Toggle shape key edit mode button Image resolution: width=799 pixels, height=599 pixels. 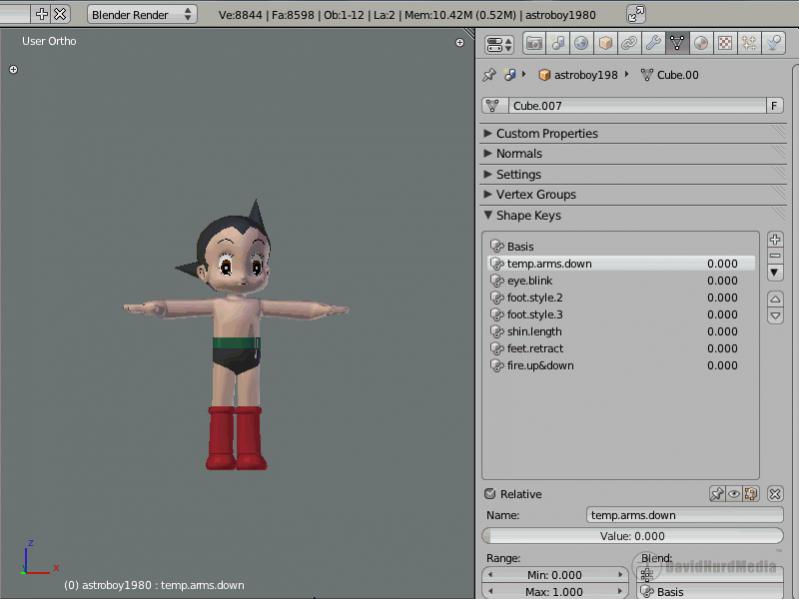(x=751, y=494)
